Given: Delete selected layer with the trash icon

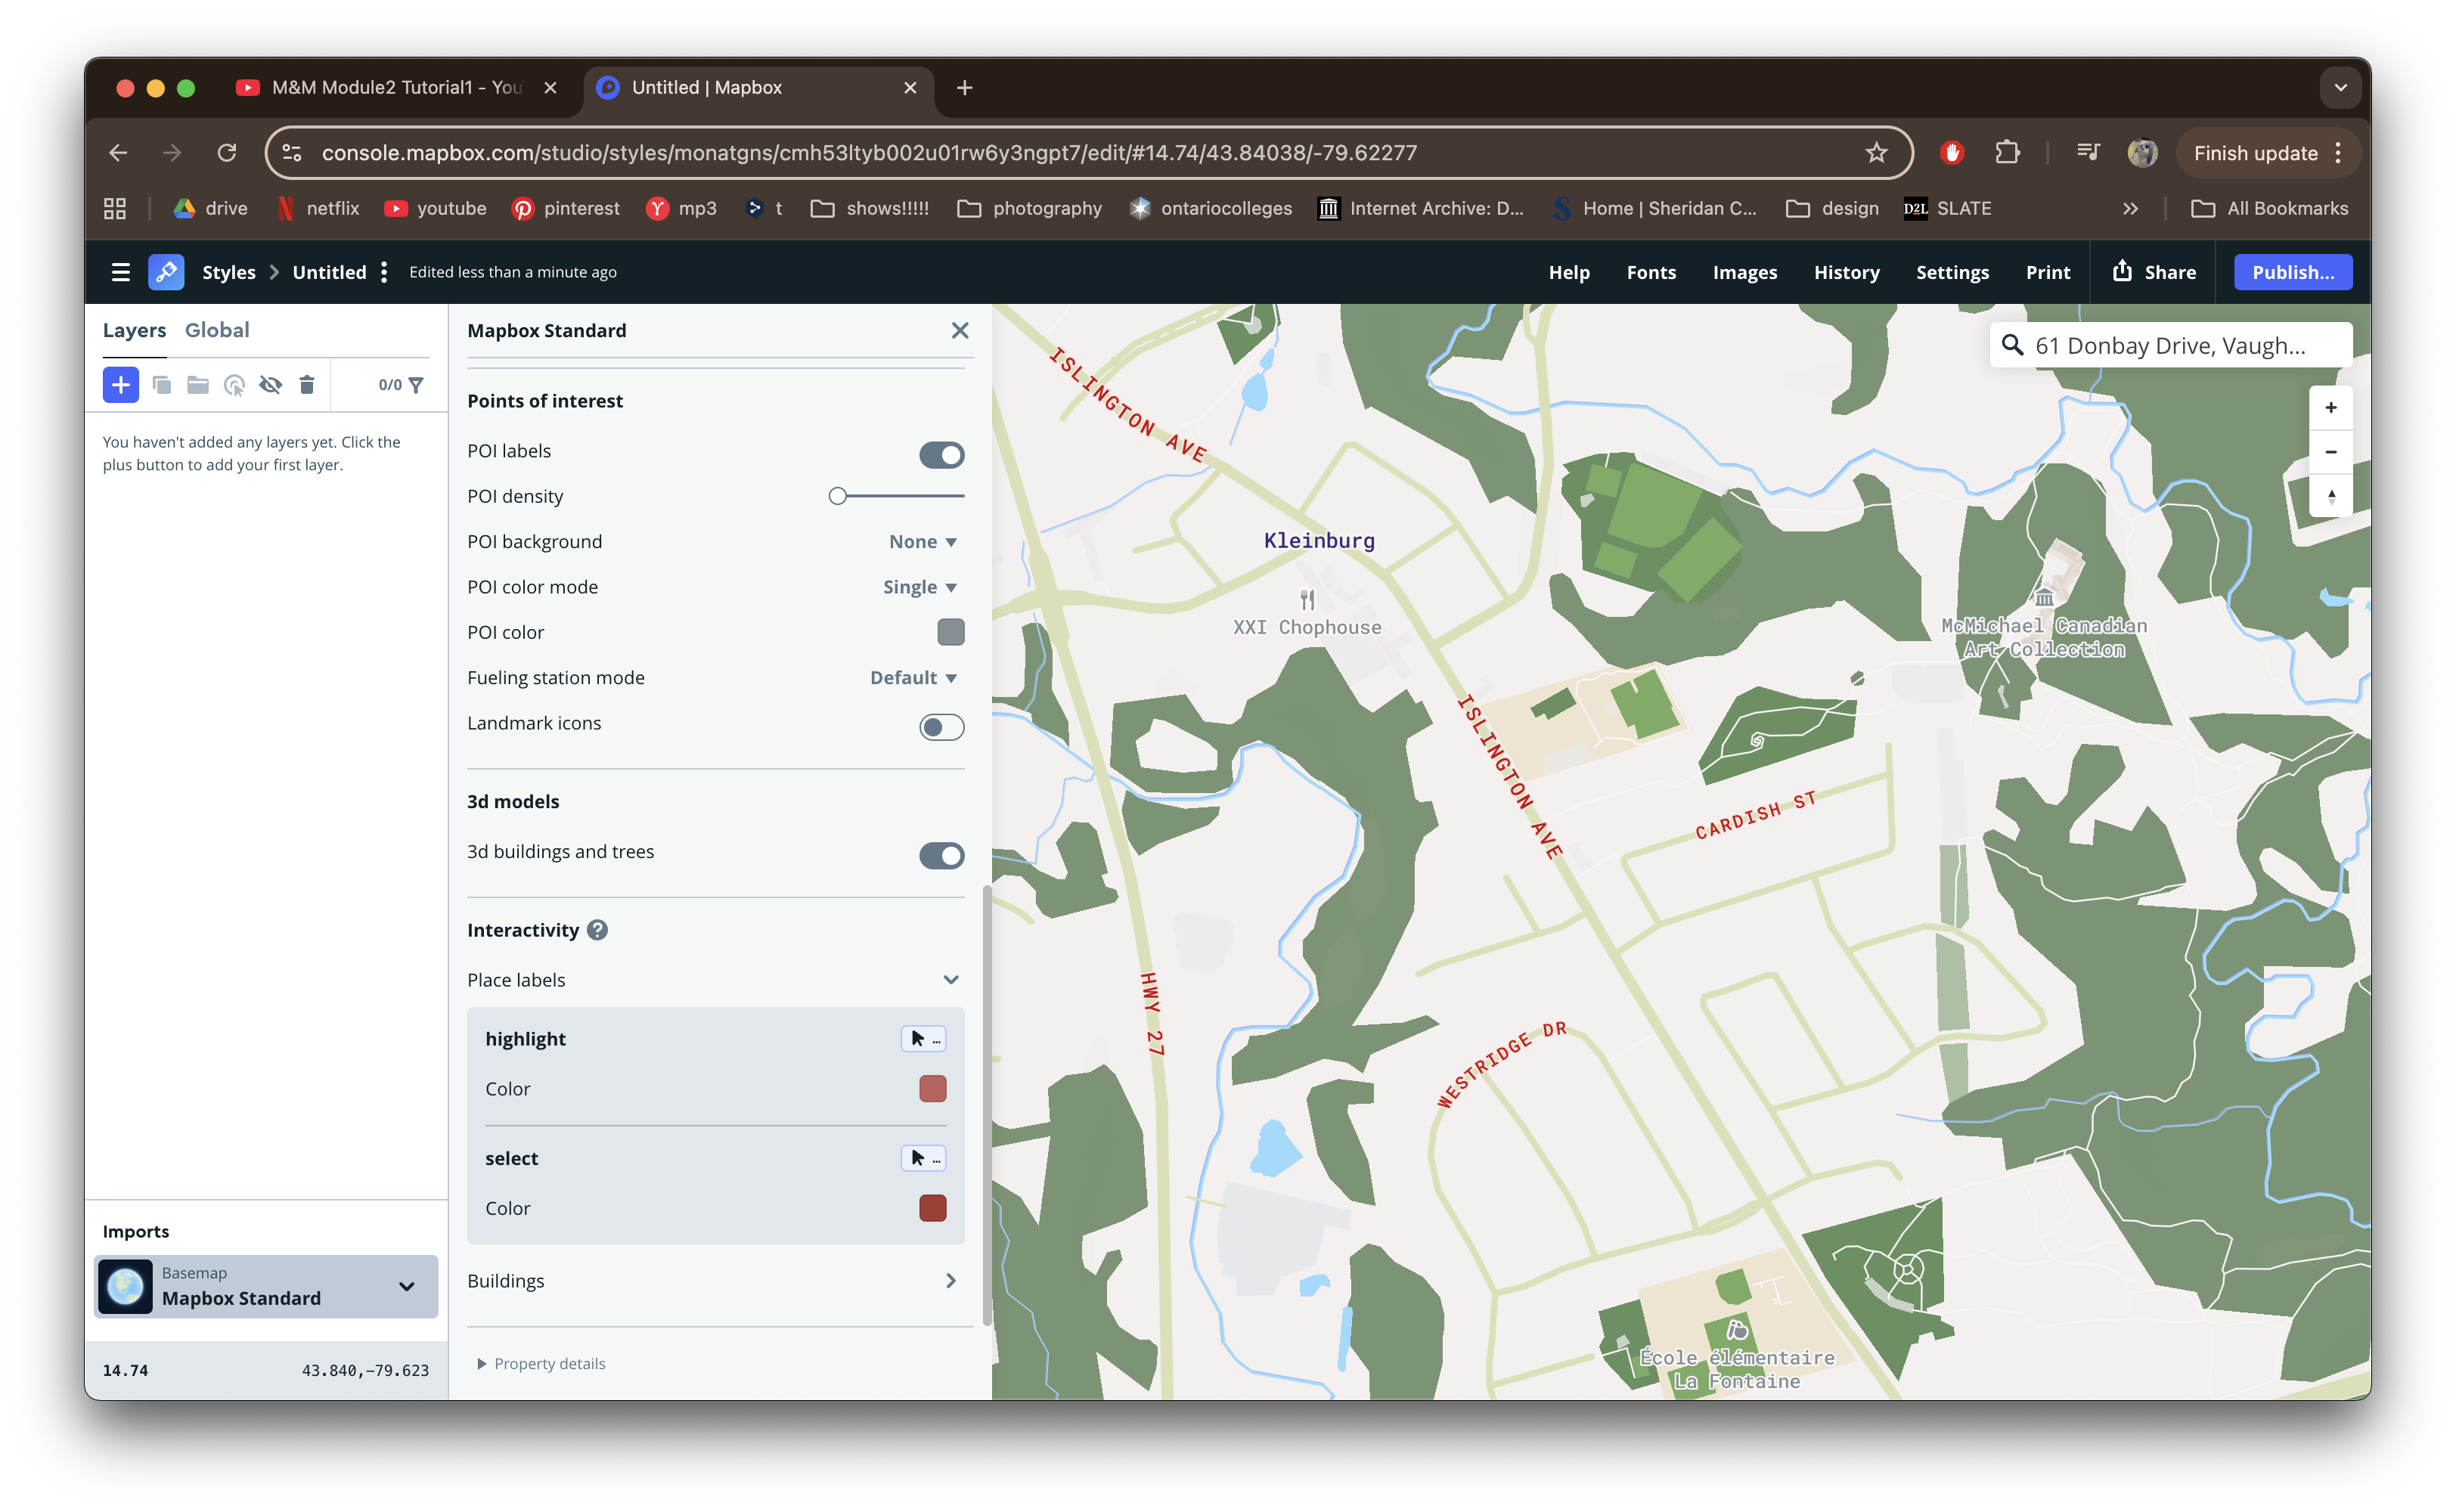Looking at the screenshot, I should [x=307, y=385].
